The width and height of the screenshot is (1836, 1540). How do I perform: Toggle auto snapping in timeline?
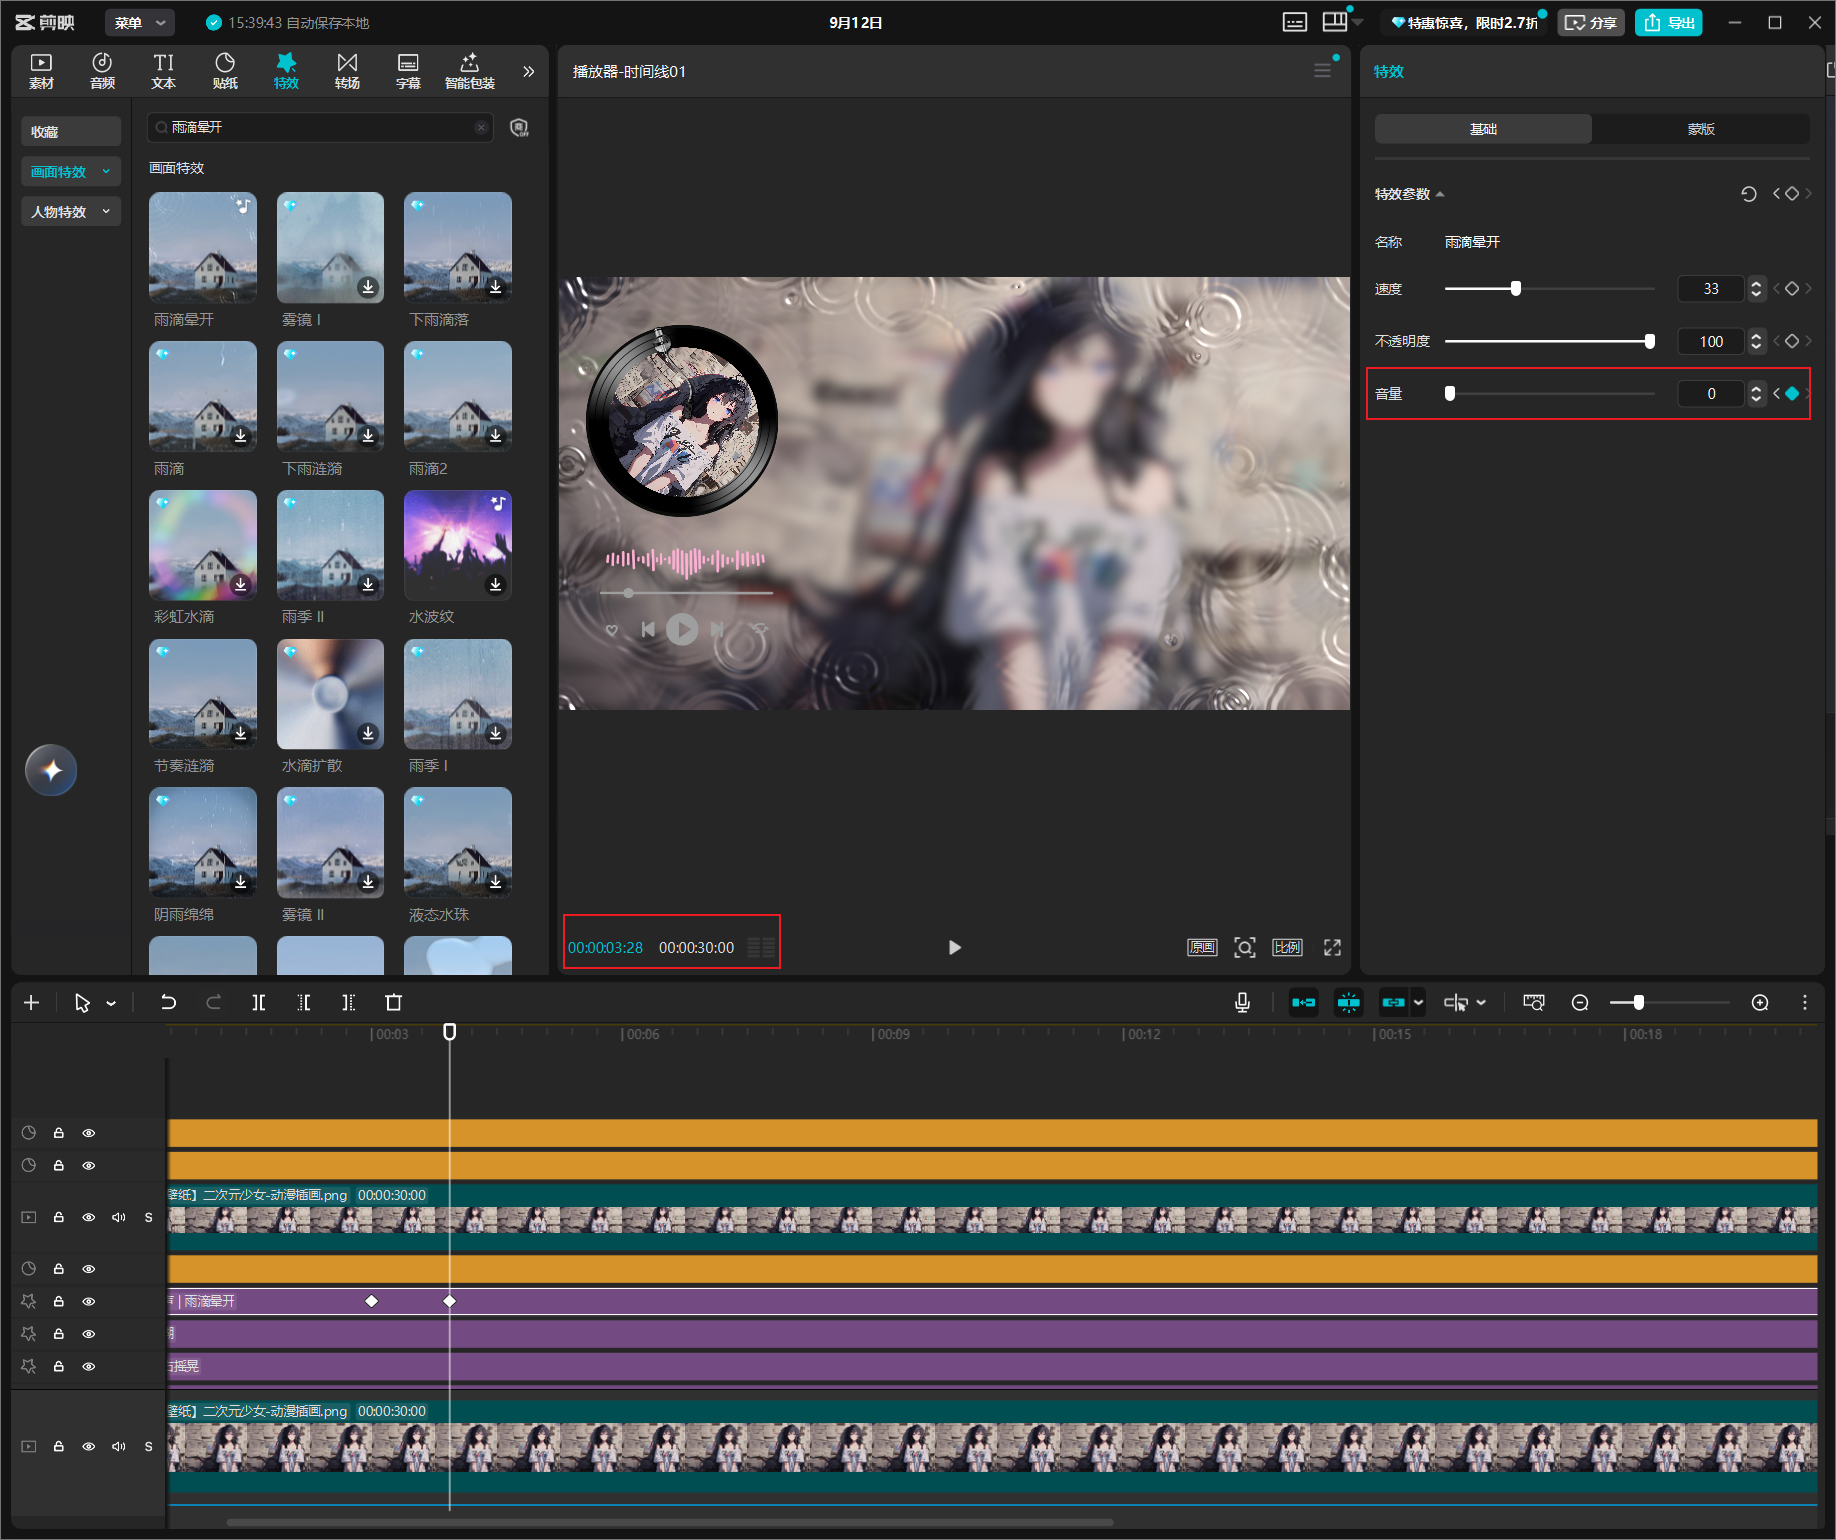coord(1349,1002)
